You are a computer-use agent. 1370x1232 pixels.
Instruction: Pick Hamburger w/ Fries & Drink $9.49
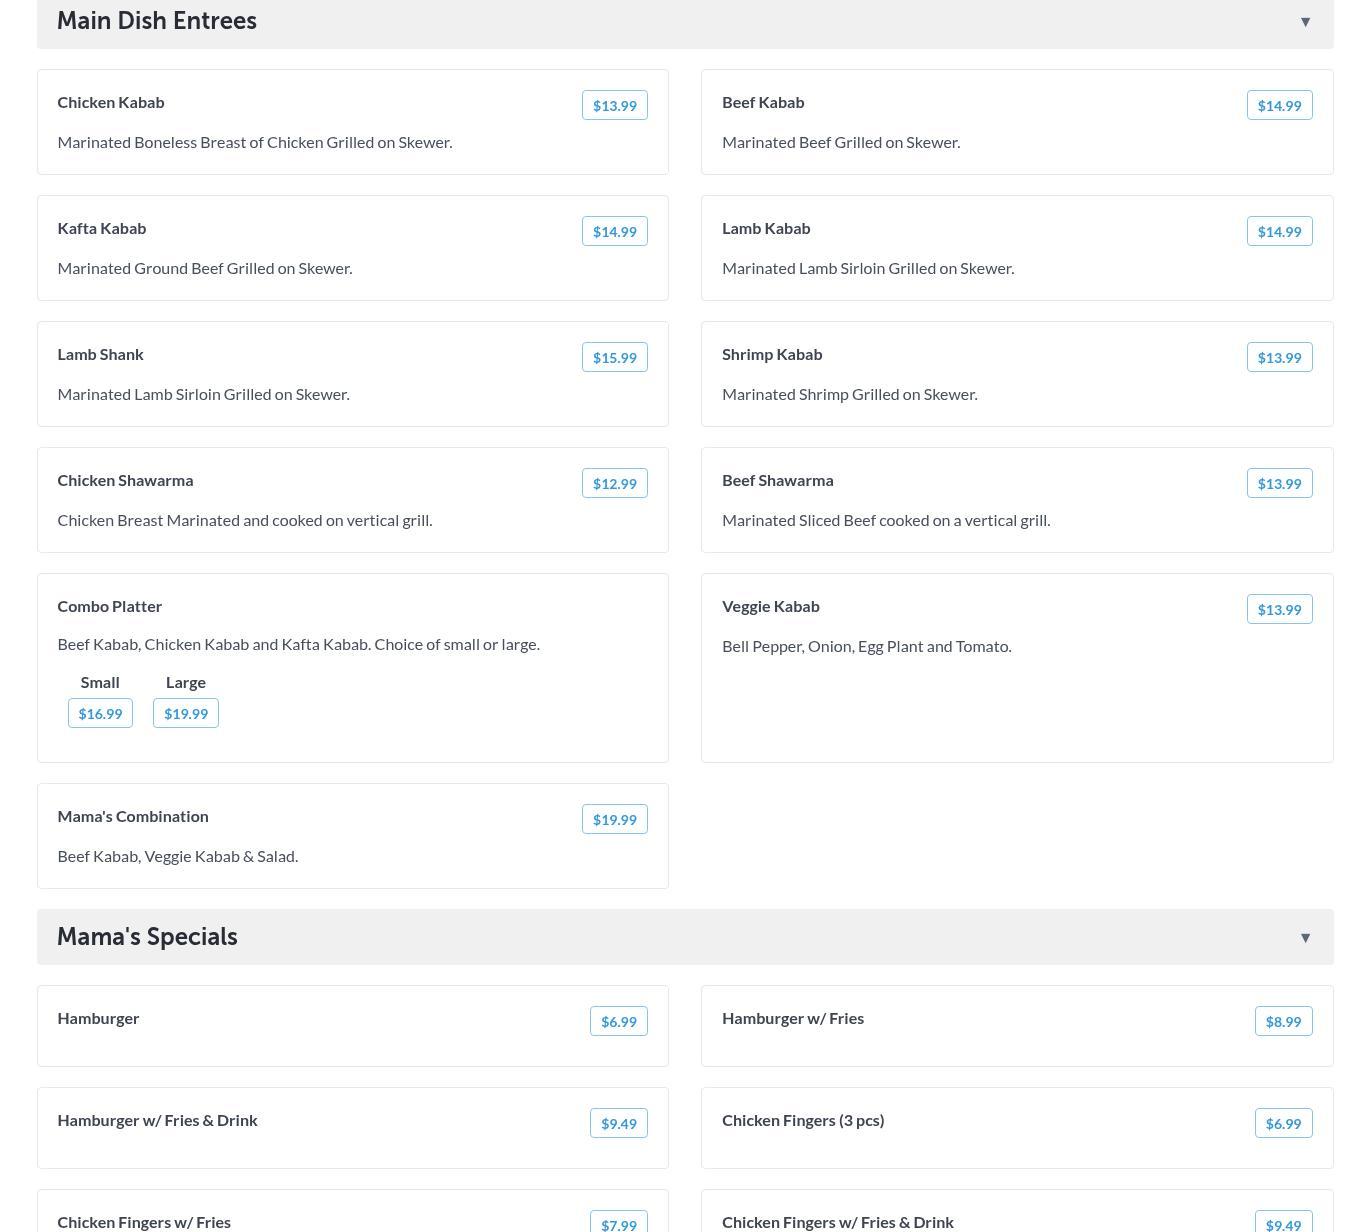click(618, 1124)
